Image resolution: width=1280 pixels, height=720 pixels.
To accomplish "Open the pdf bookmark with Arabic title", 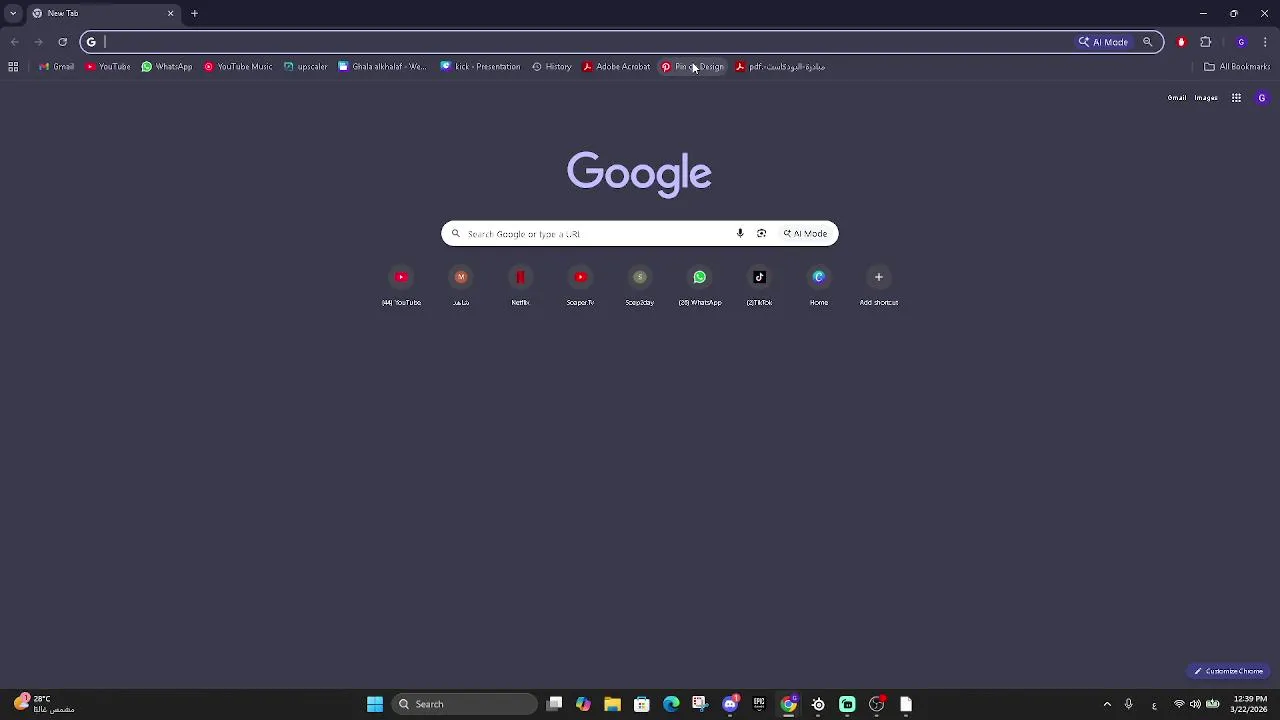I will coord(780,67).
